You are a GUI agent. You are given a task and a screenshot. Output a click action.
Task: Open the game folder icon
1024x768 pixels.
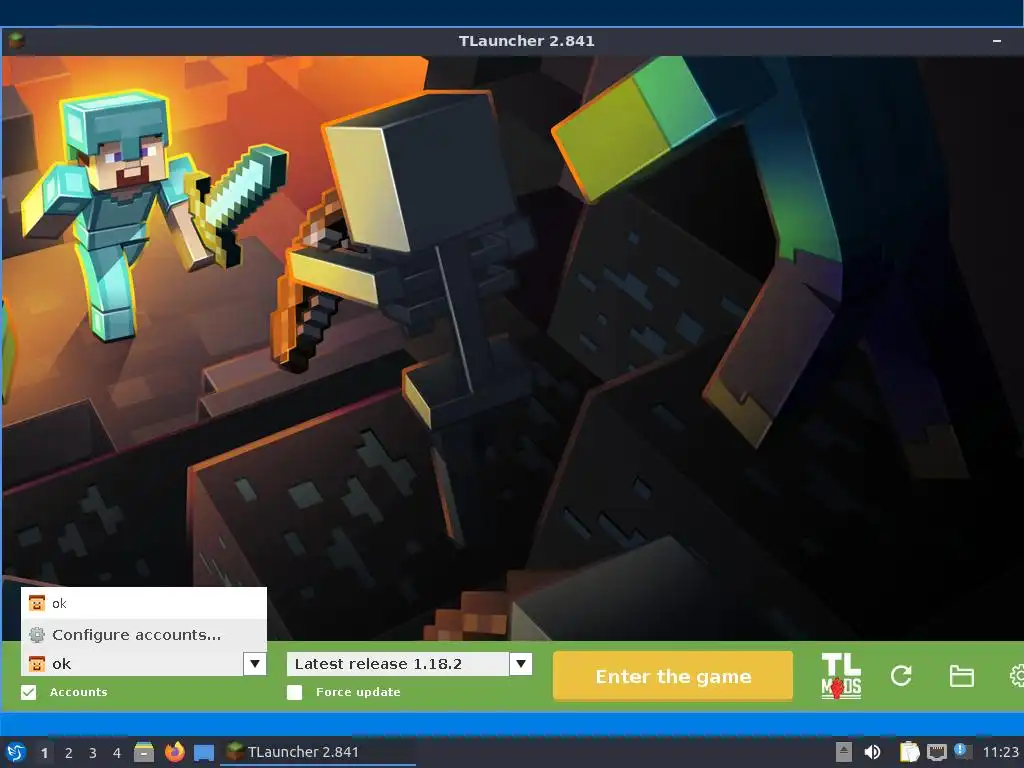click(x=961, y=676)
